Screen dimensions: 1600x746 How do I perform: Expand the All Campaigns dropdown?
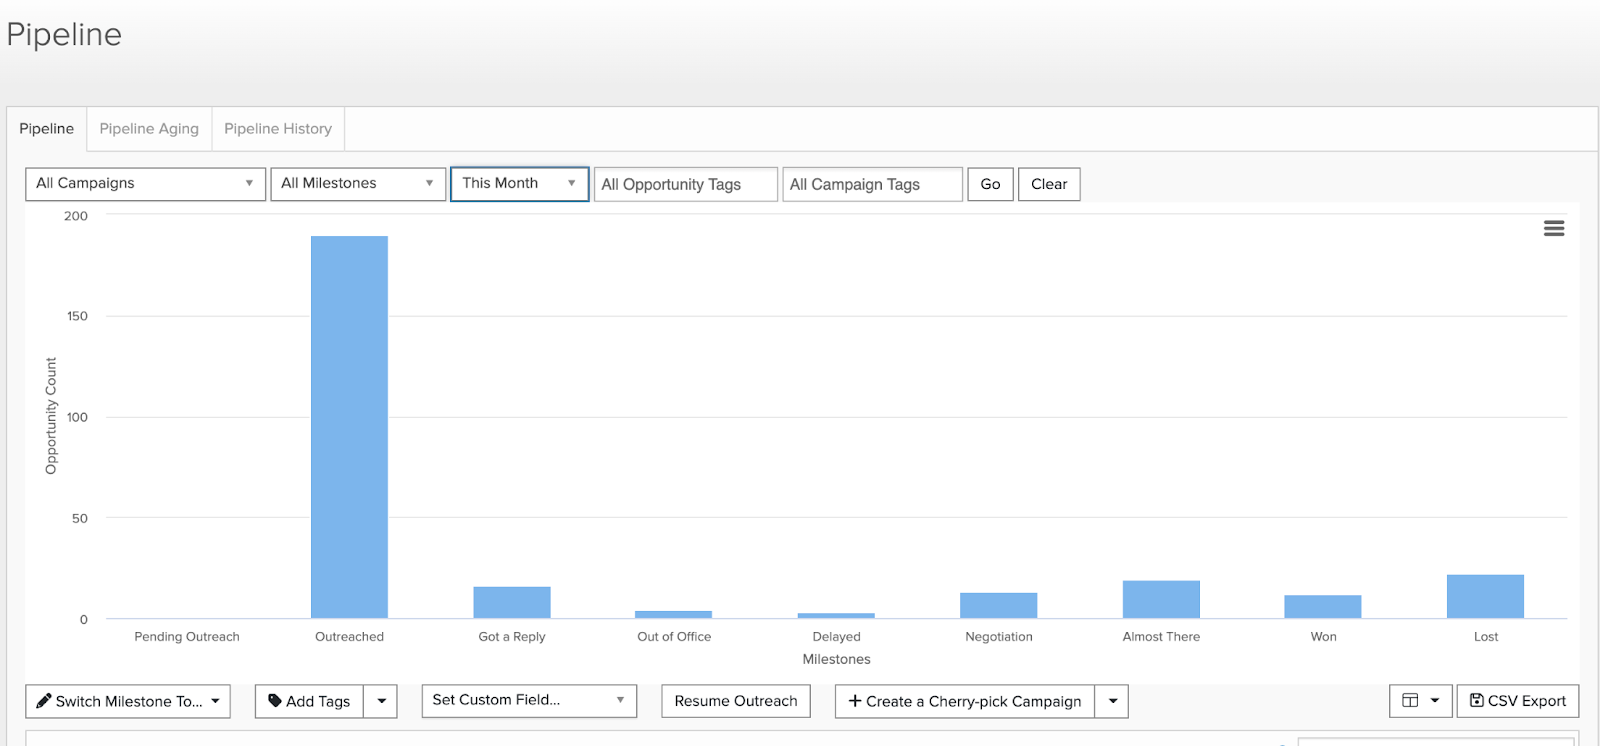[145, 184]
